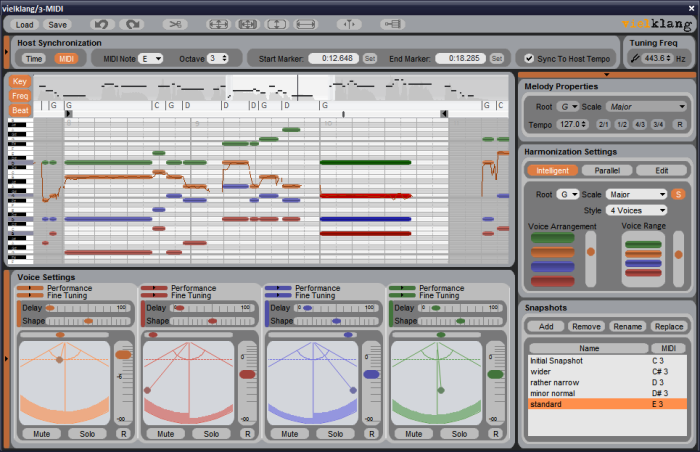Click the orange voice Delay slider

pos(88,308)
